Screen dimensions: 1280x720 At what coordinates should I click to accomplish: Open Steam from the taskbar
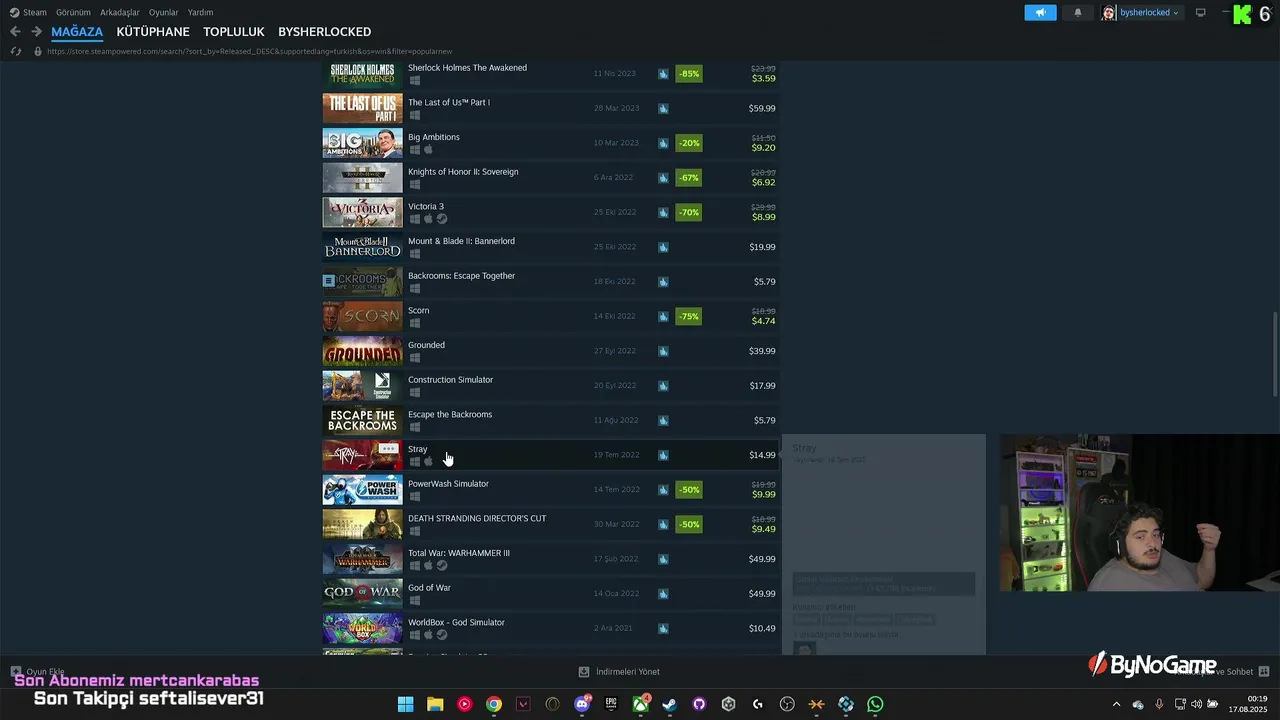pos(670,704)
